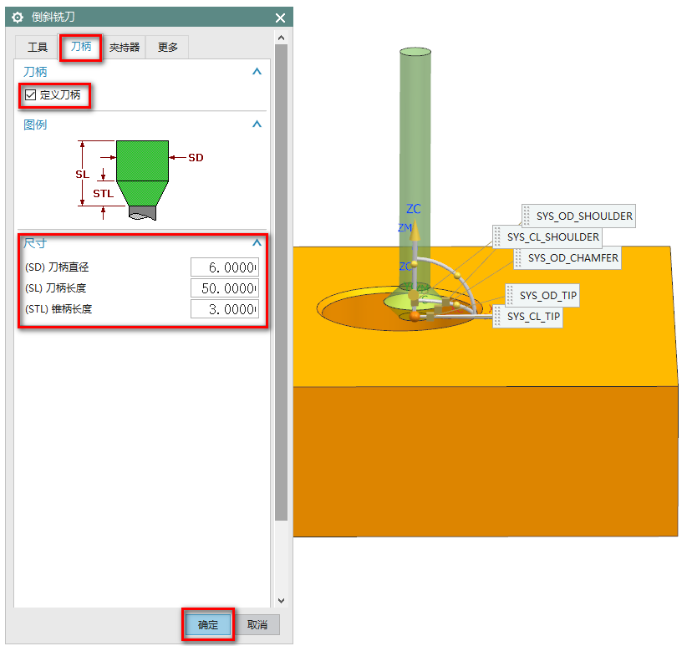The width and height of the screenshot is (698, 649).
Task: Collapse the 刀柄 section
Action: click(257, 72)
